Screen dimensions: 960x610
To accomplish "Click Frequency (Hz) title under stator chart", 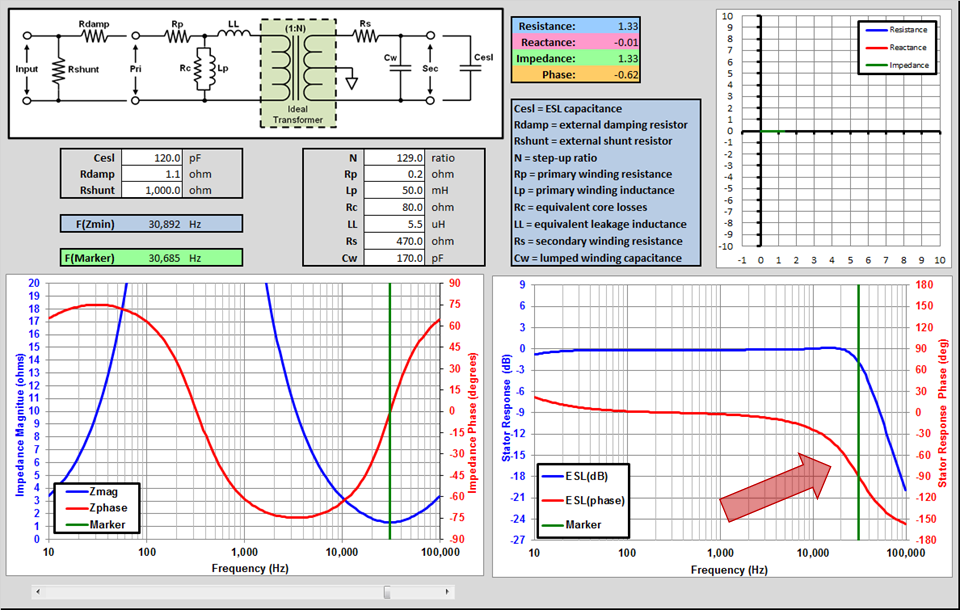I will (x=729, y=570).
